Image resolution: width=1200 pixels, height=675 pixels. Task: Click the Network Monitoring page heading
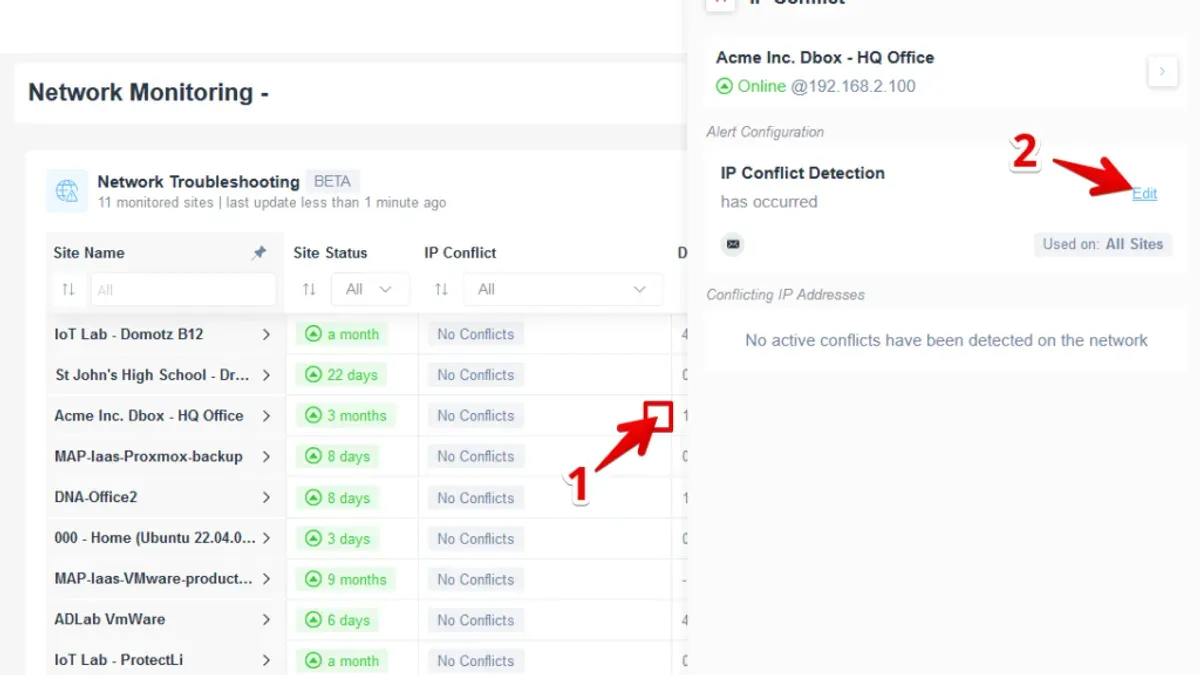click(x=148, y=92)
